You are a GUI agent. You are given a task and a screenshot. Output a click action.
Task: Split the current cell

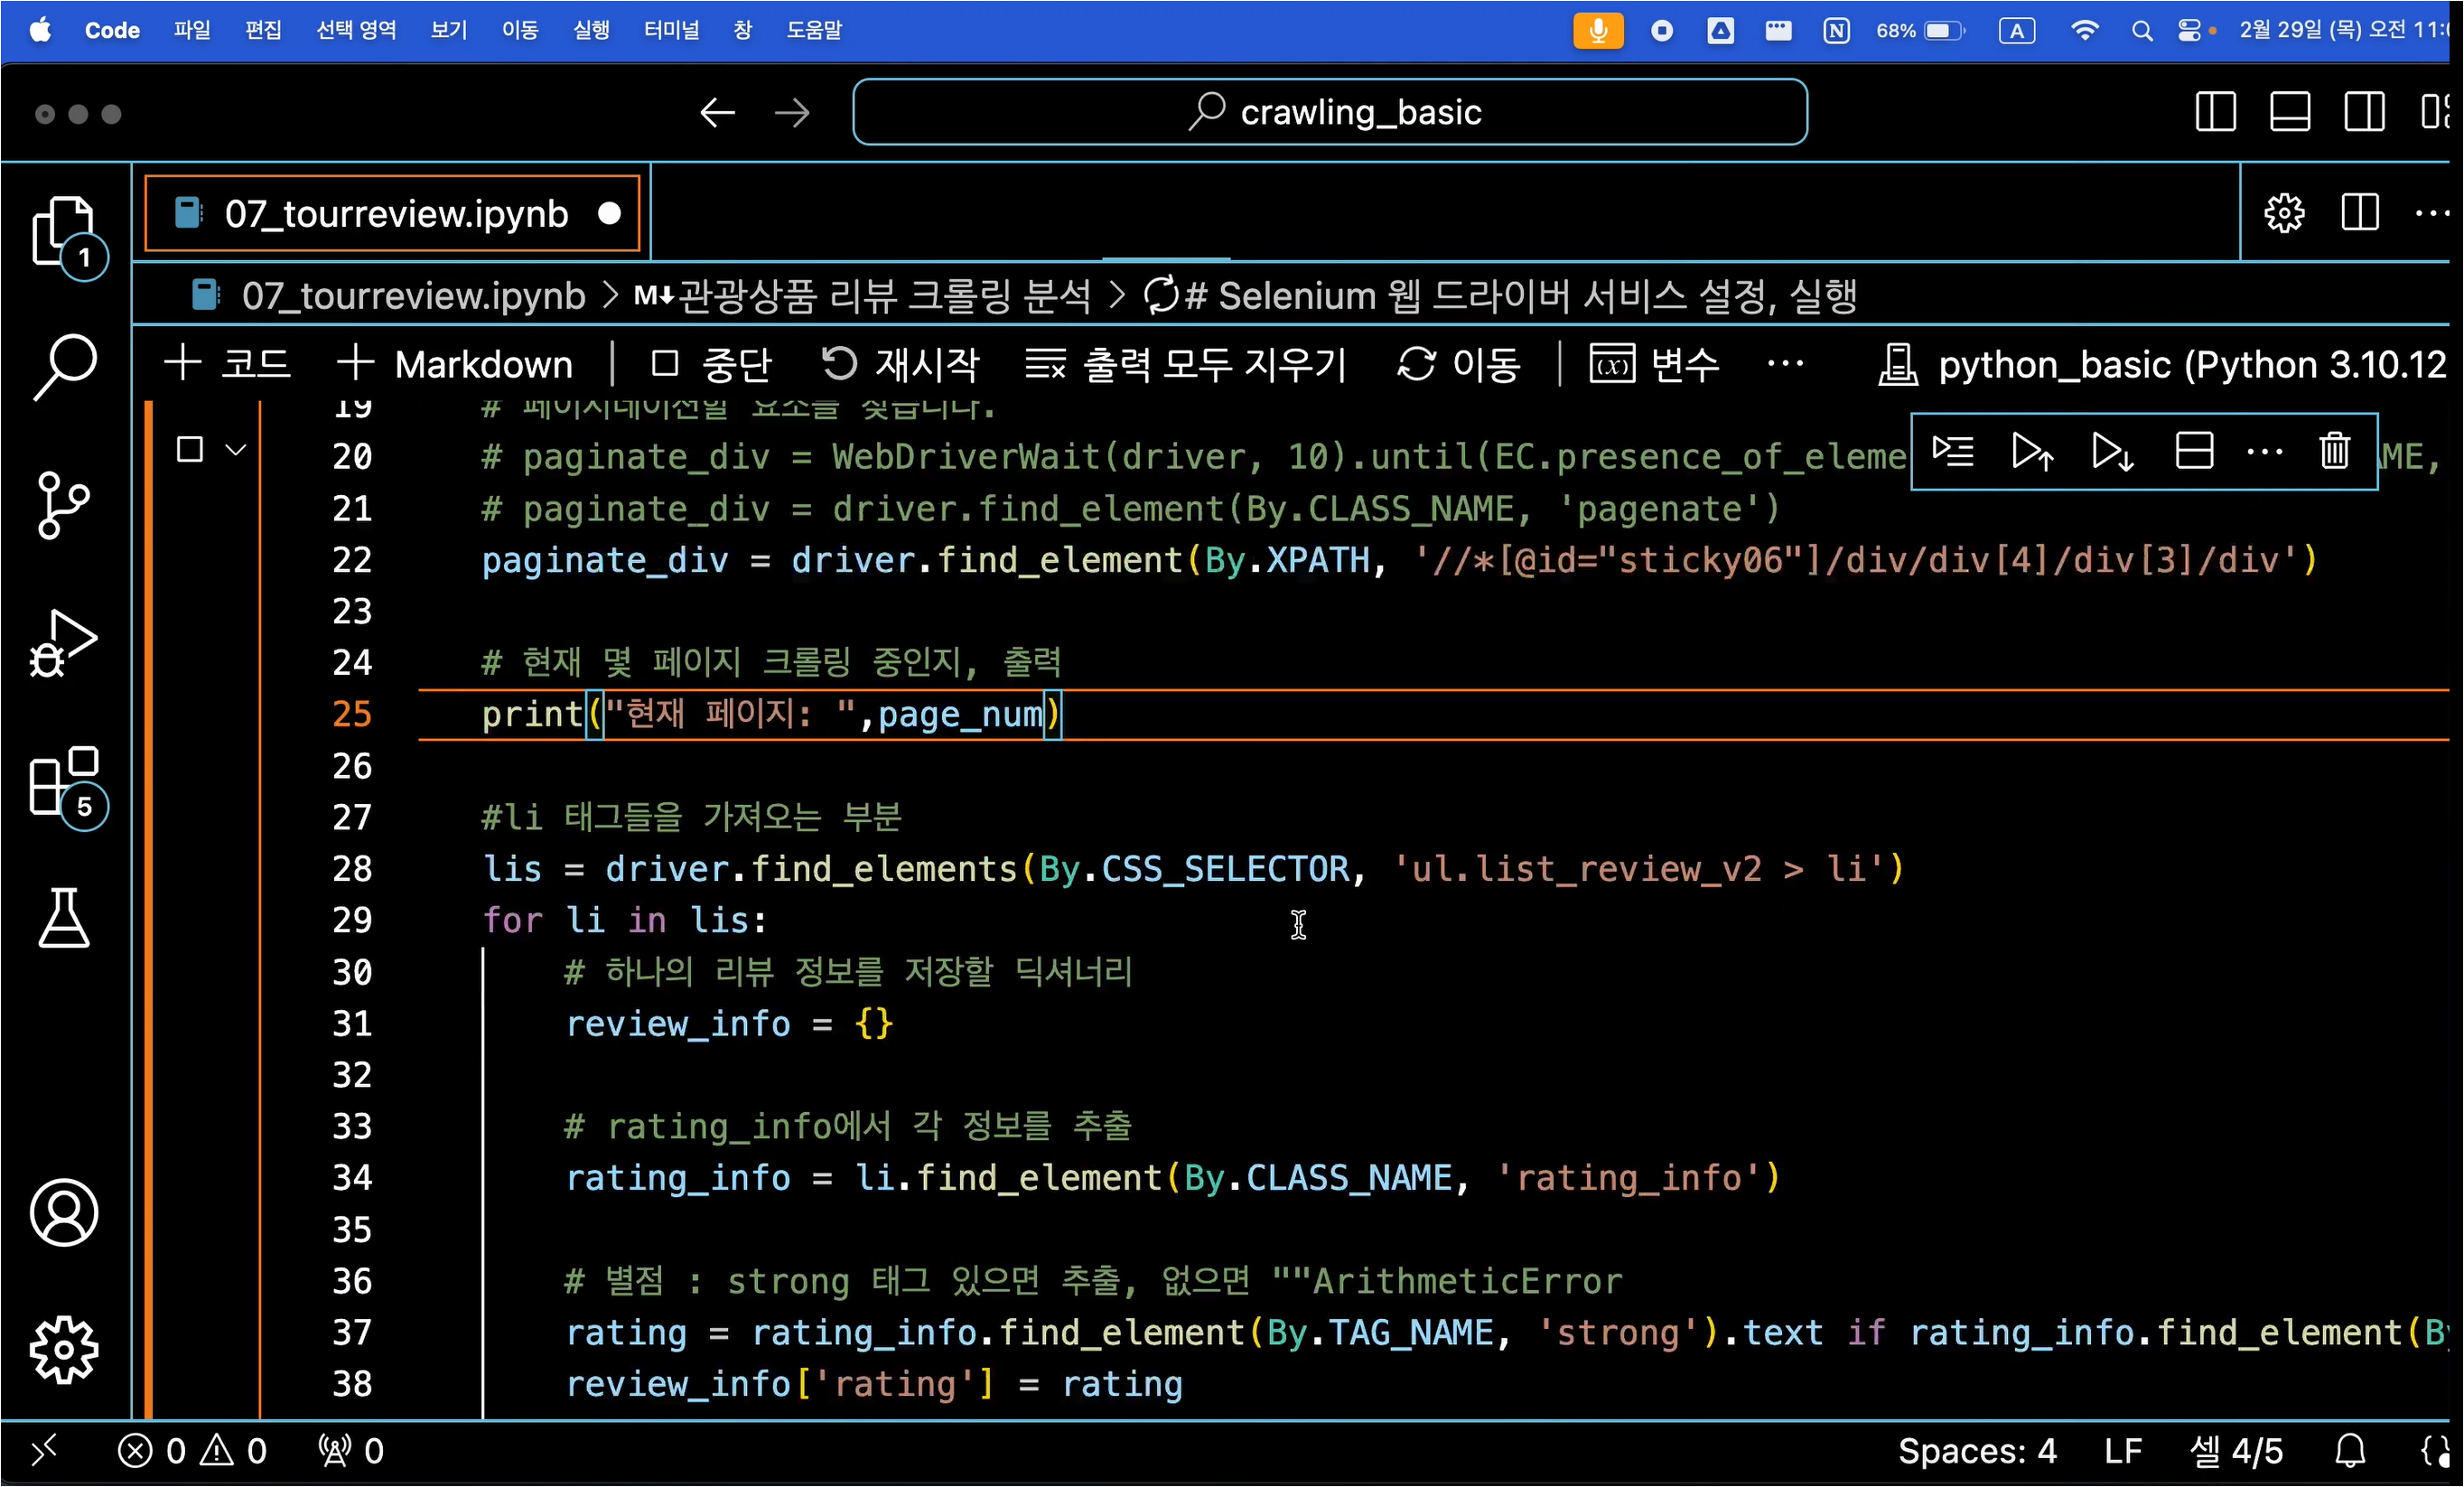pyautogui.click(x=2193, y=451)
